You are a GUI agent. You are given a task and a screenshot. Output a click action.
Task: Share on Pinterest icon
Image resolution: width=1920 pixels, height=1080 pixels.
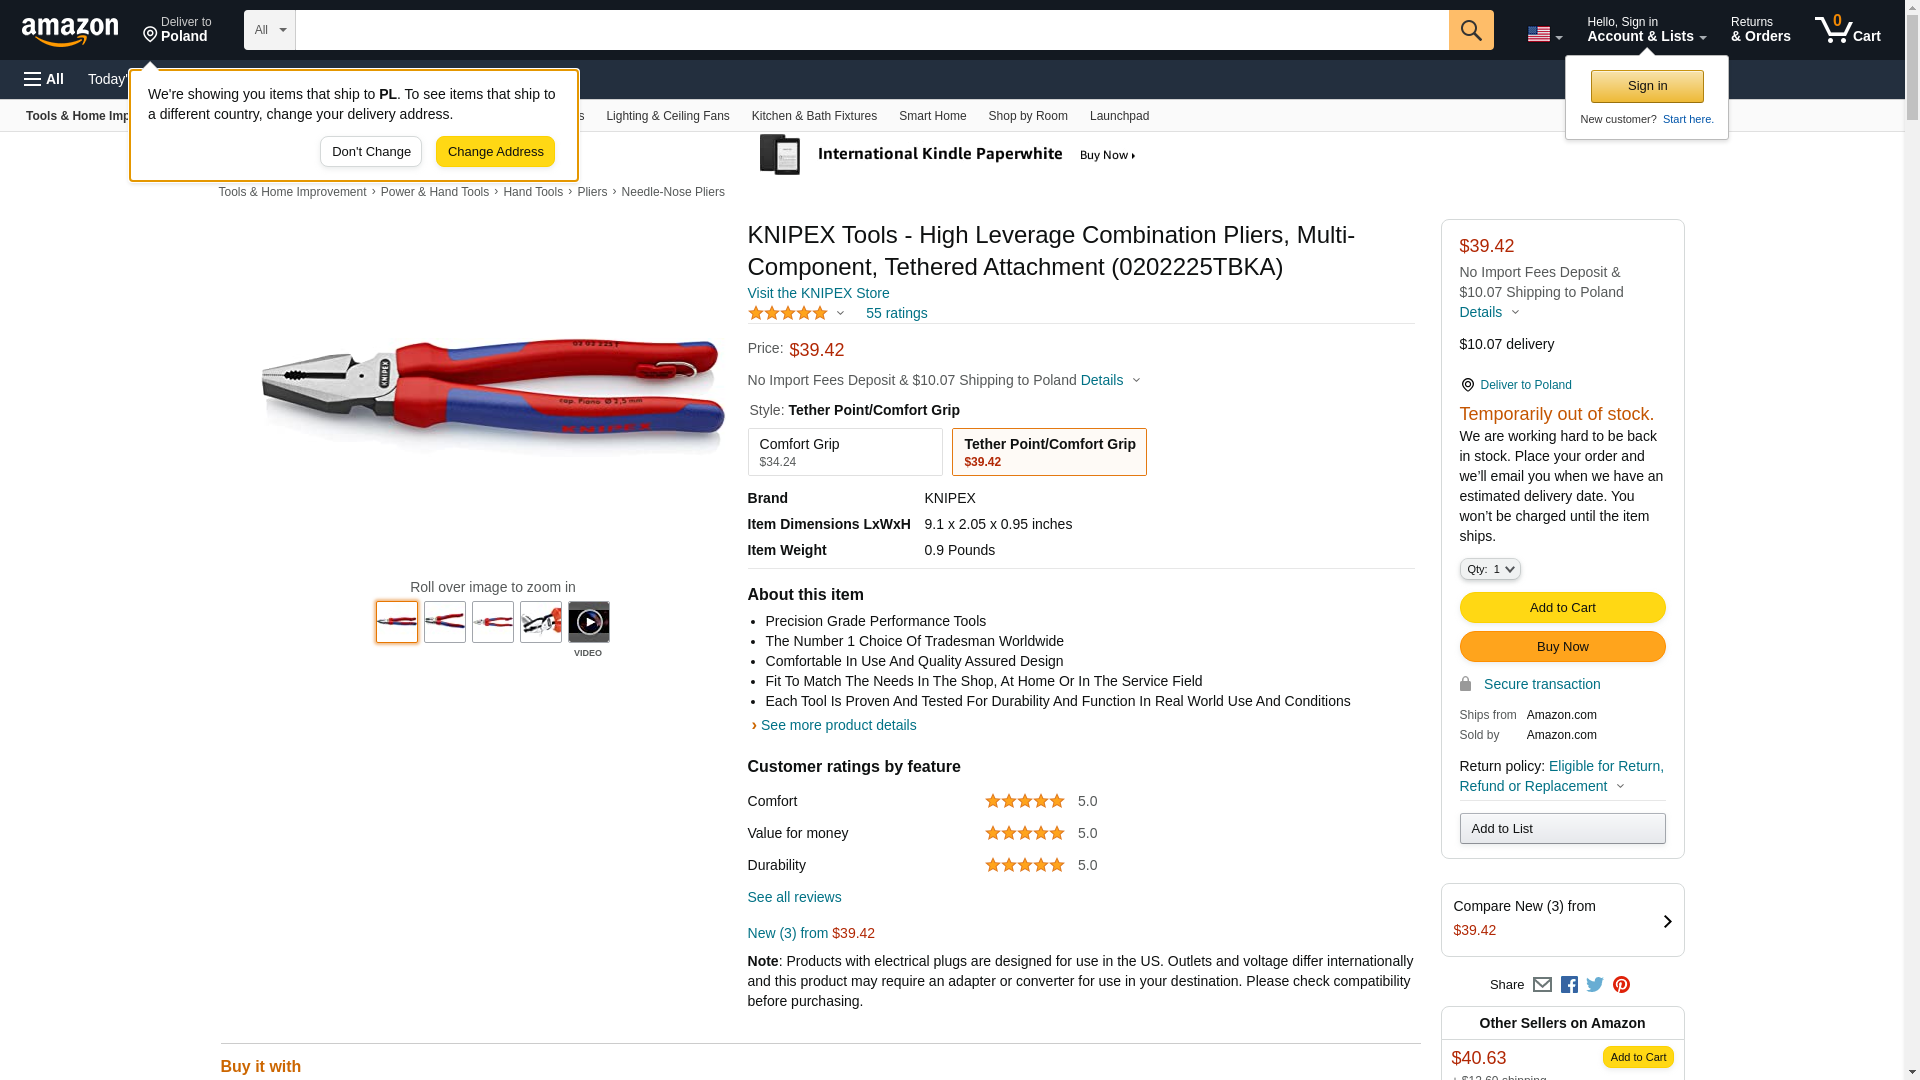[1621, 985]
